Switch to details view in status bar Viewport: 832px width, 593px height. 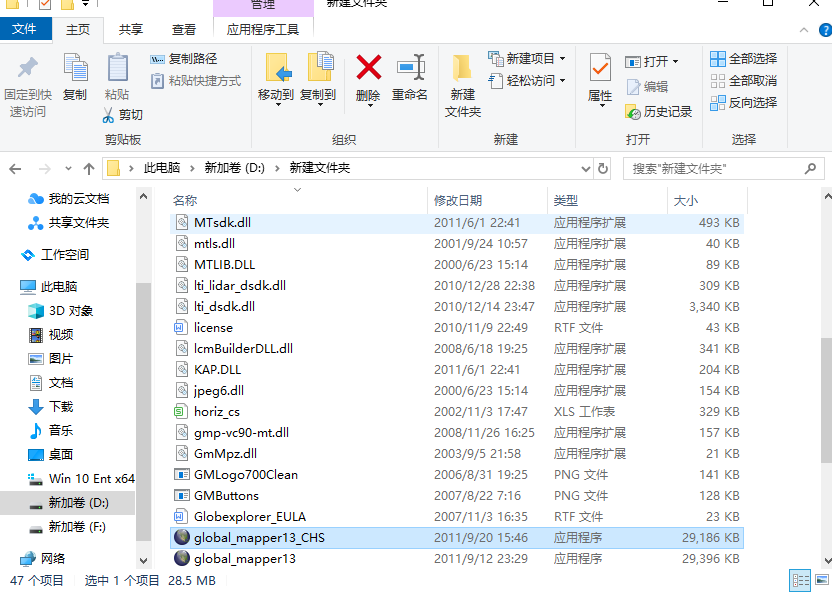pos(800,580)
